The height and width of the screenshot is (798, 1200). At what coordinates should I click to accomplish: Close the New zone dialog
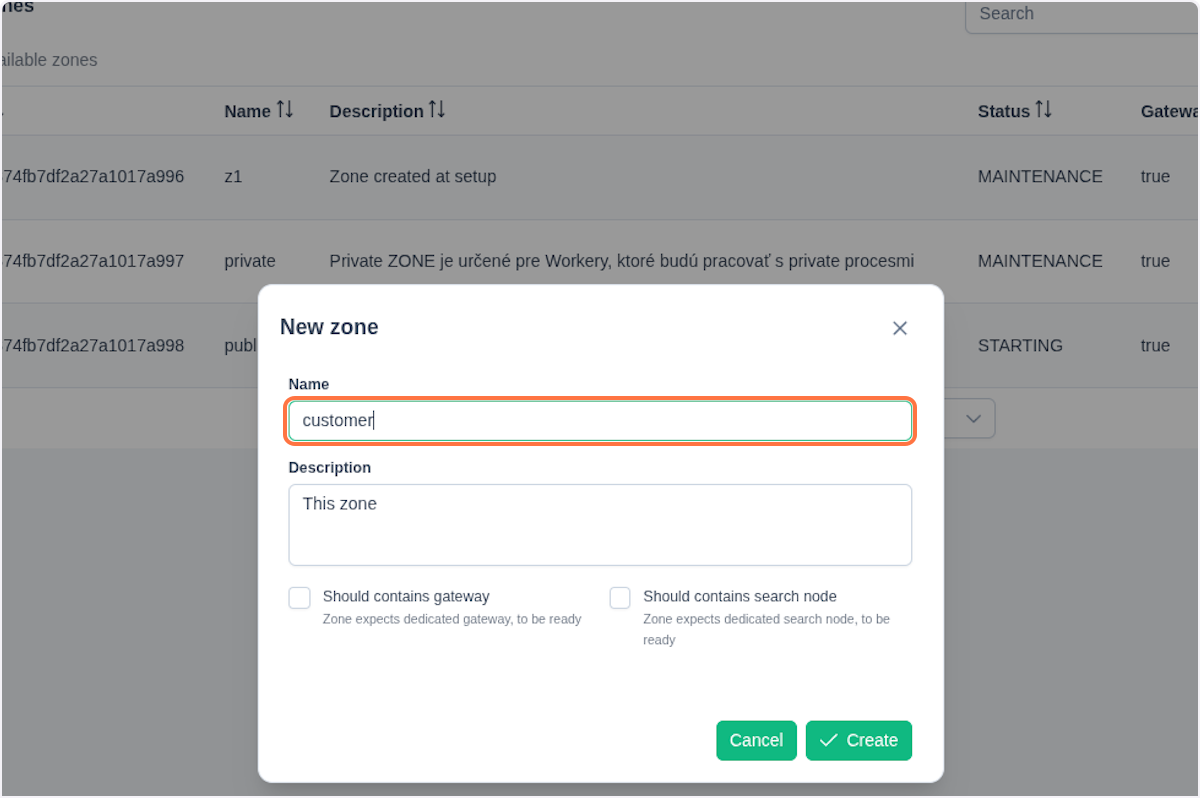click(899, 328)
